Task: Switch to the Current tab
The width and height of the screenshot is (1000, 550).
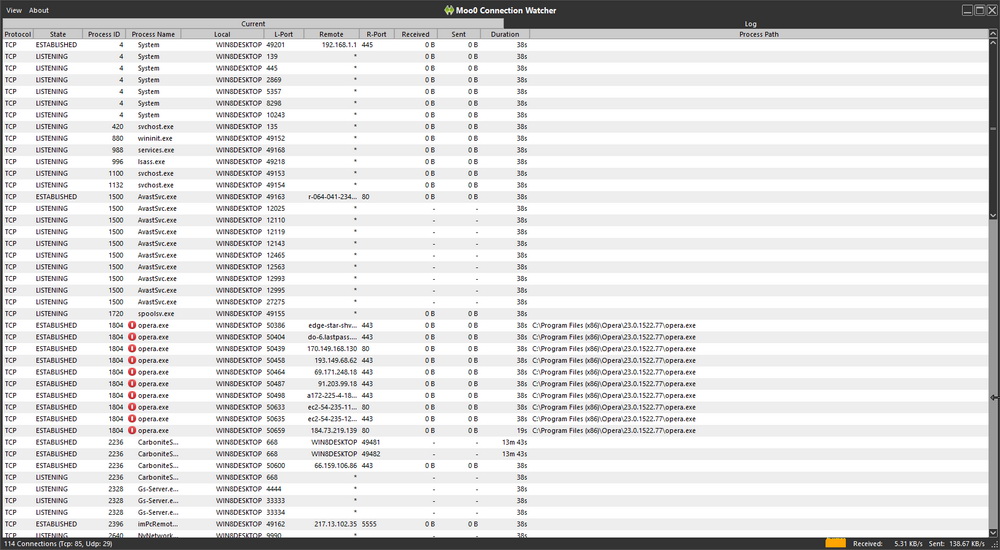Action: [x=253, y=24]
